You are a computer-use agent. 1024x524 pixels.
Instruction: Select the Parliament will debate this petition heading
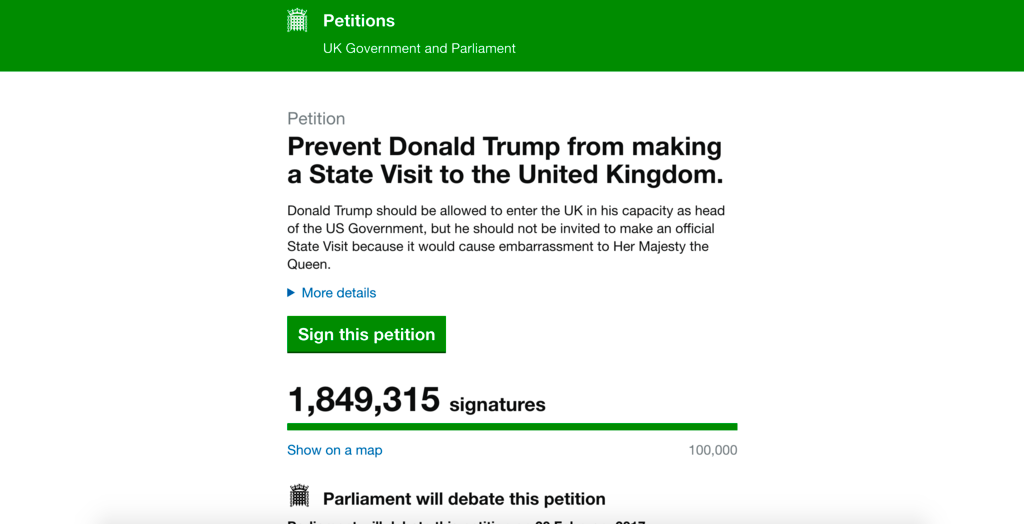pyautogui.click(x=464, y=499)
